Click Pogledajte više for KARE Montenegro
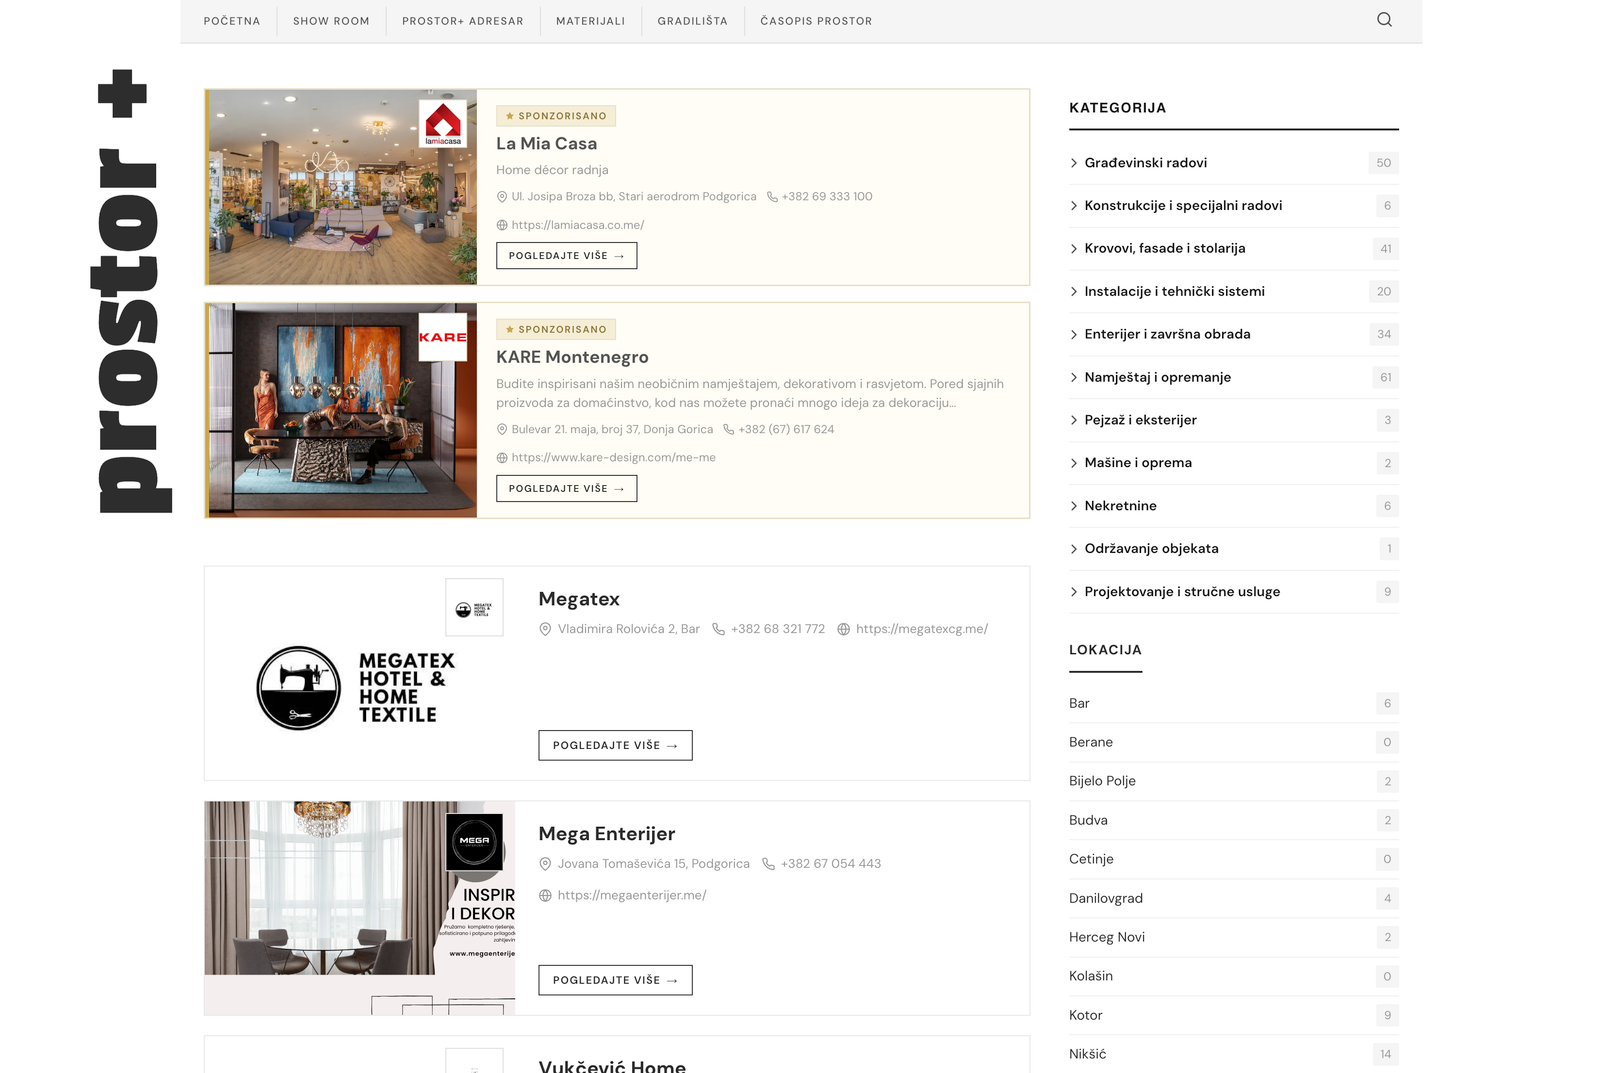This screenshot has width=1600, height=1073. tap(566, 489)
